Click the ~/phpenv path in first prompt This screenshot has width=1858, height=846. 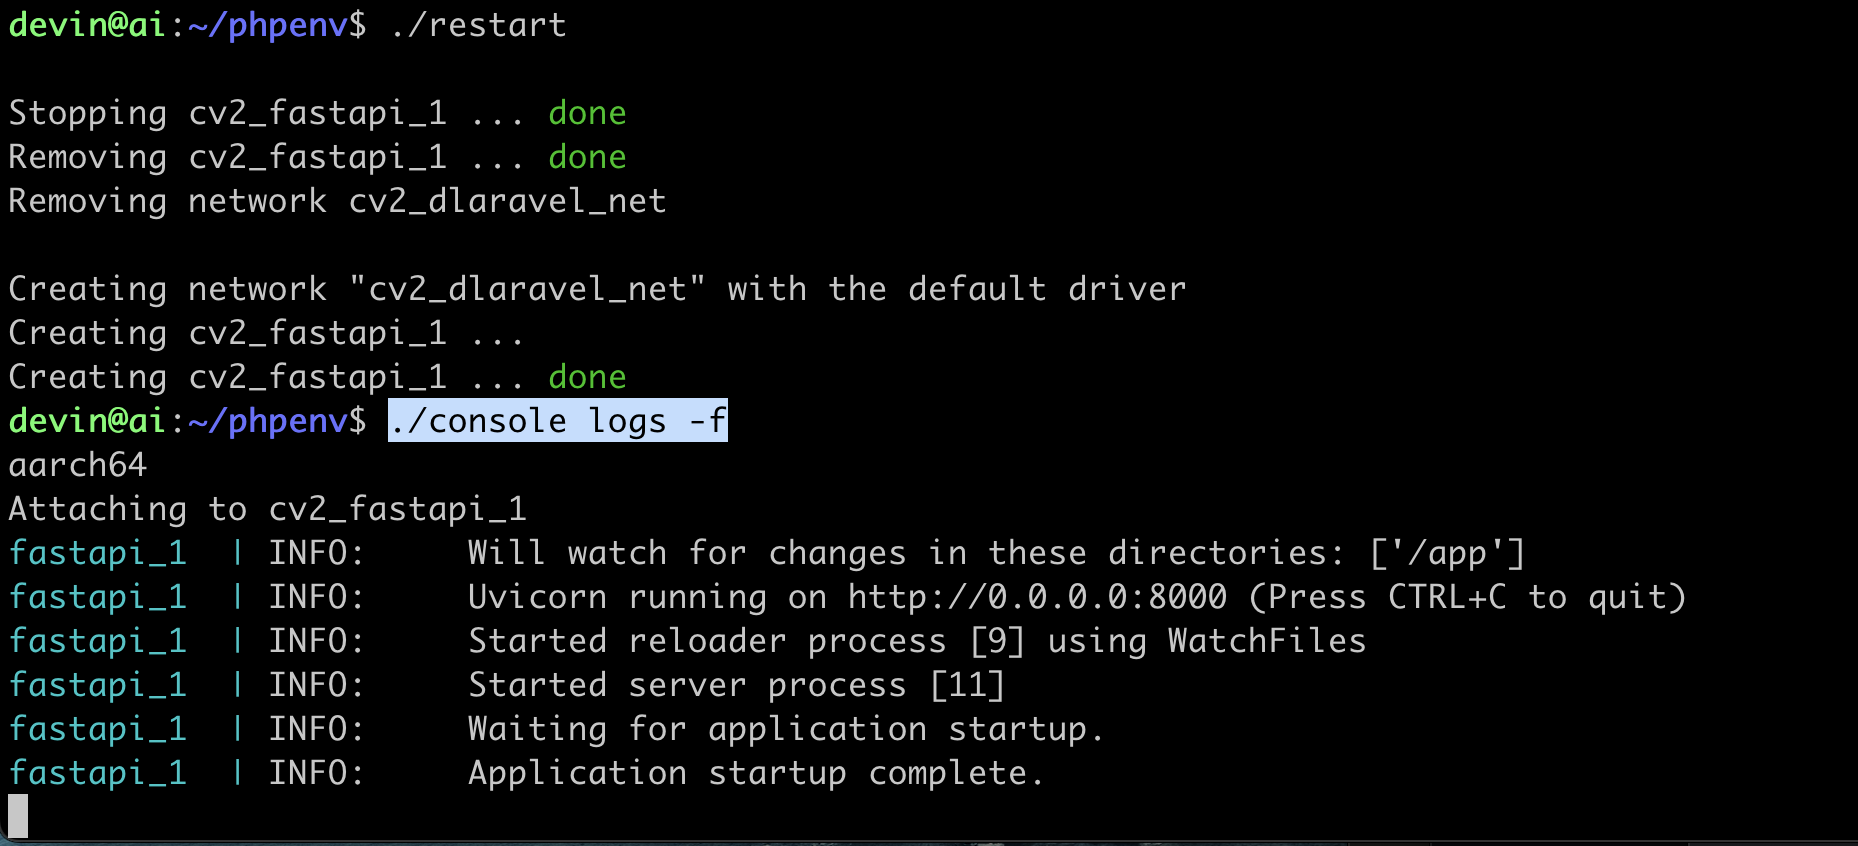[267, 24]
